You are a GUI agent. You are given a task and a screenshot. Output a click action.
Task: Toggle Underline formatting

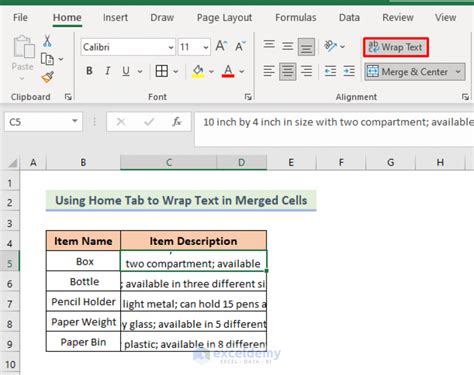pos(126,71)
